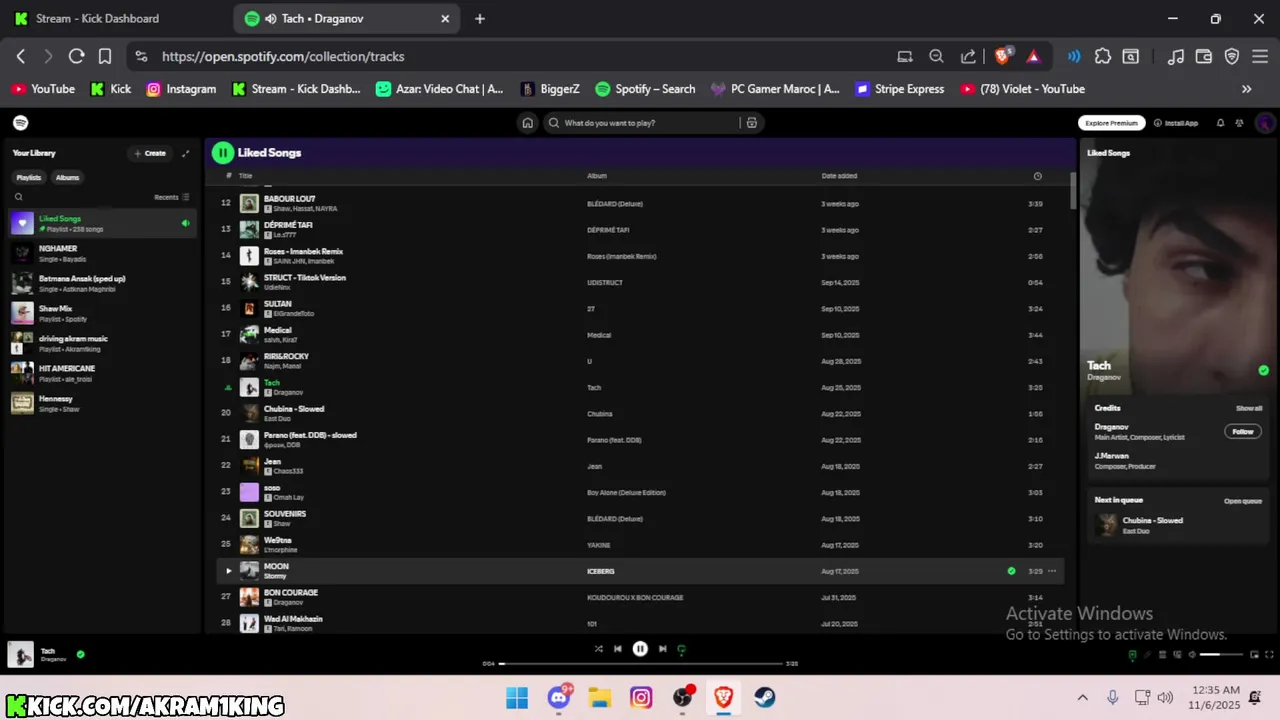The width and height of the screenshot is (1280, 720).
Task: Mute using the speaker volume icon
Action: click(x=1192, y=654)
